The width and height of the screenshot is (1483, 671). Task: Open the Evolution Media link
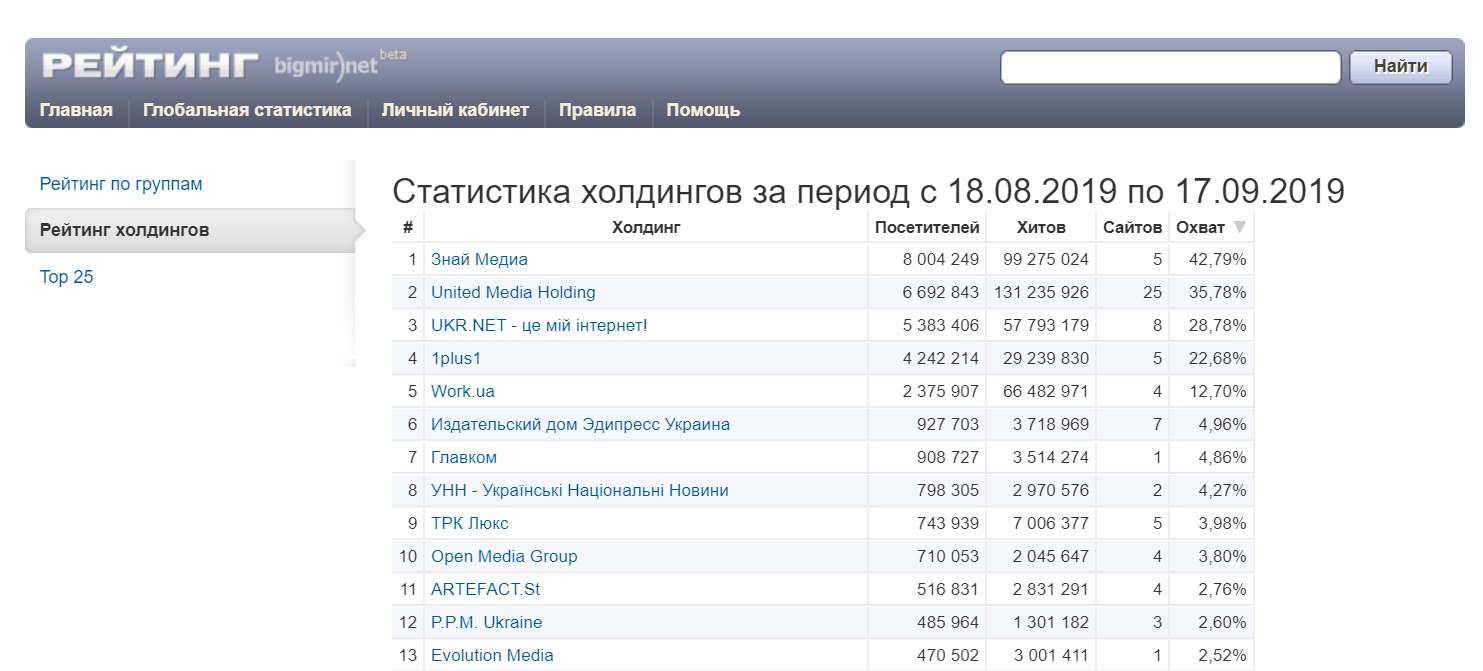click(492, 655)
